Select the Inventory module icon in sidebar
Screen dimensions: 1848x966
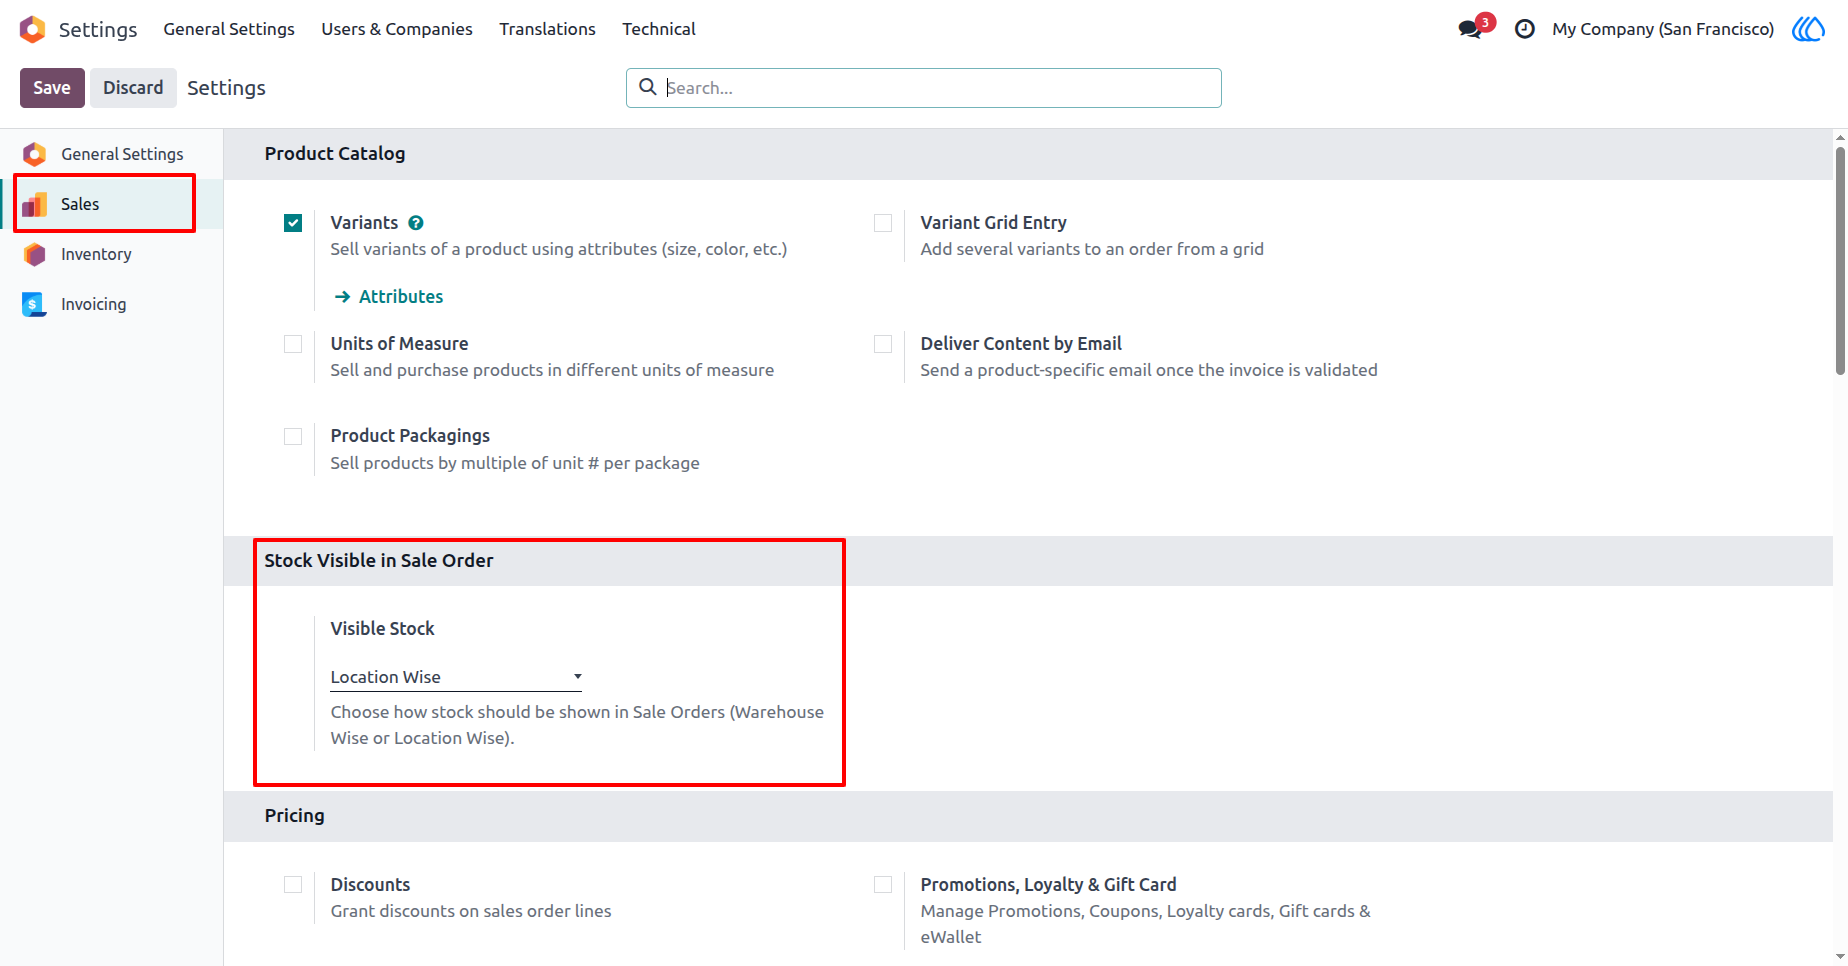34,254
